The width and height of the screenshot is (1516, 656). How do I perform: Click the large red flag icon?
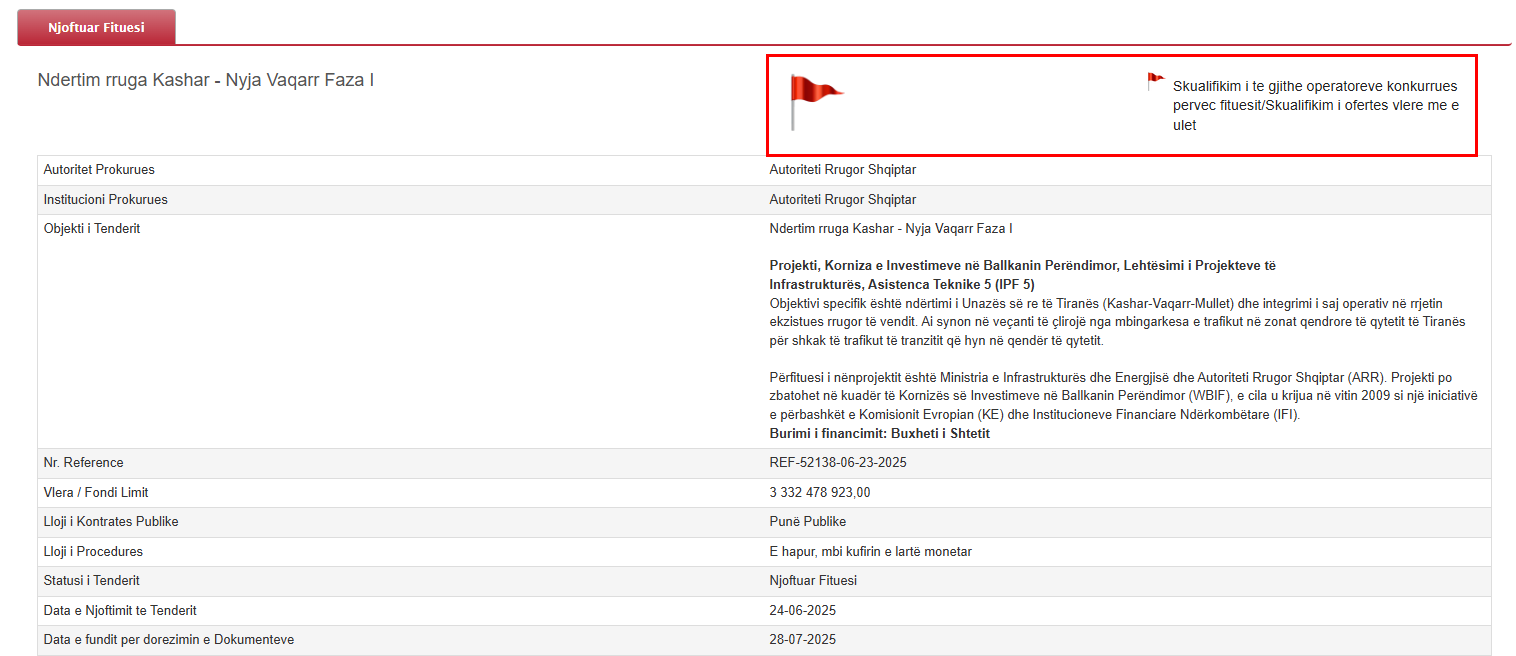coord(814,100)
